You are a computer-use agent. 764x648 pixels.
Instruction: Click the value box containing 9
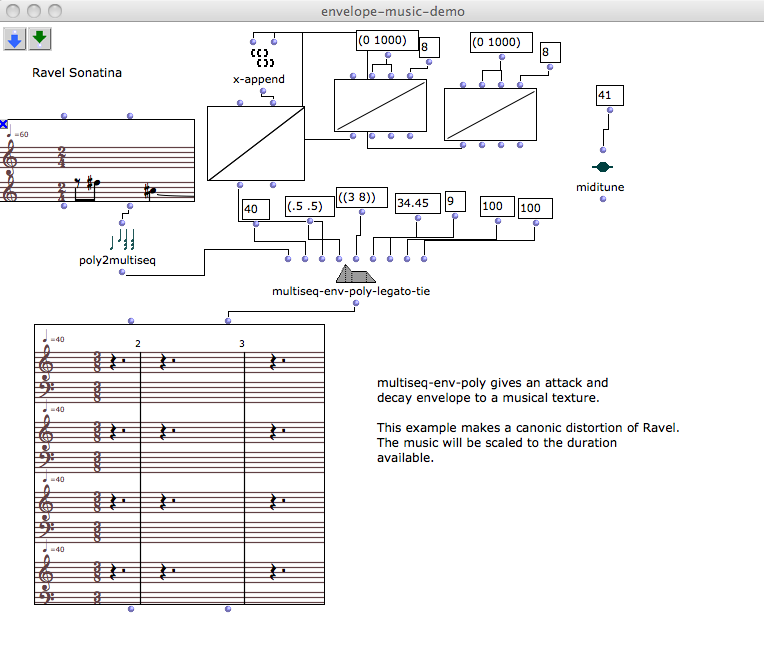455,202
